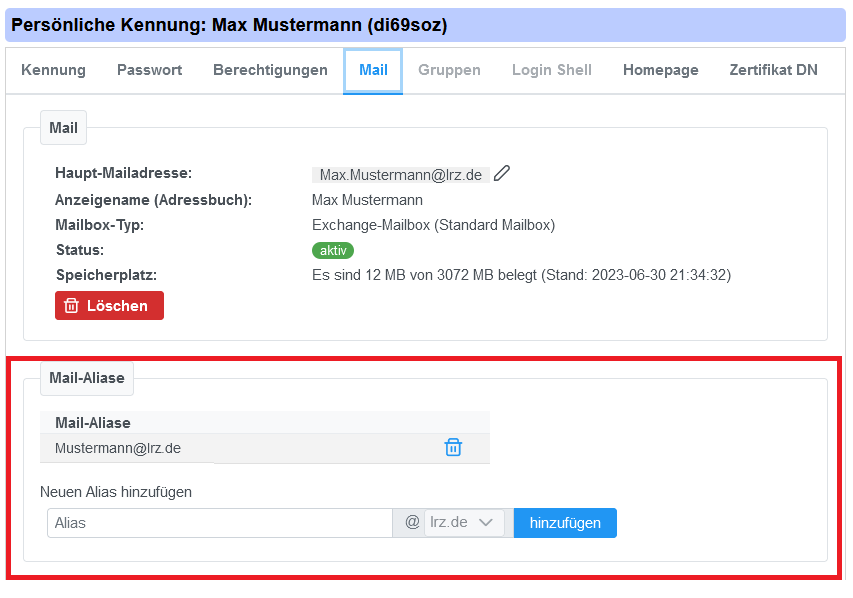Open the Homepage tab

(x=660, y=70)
